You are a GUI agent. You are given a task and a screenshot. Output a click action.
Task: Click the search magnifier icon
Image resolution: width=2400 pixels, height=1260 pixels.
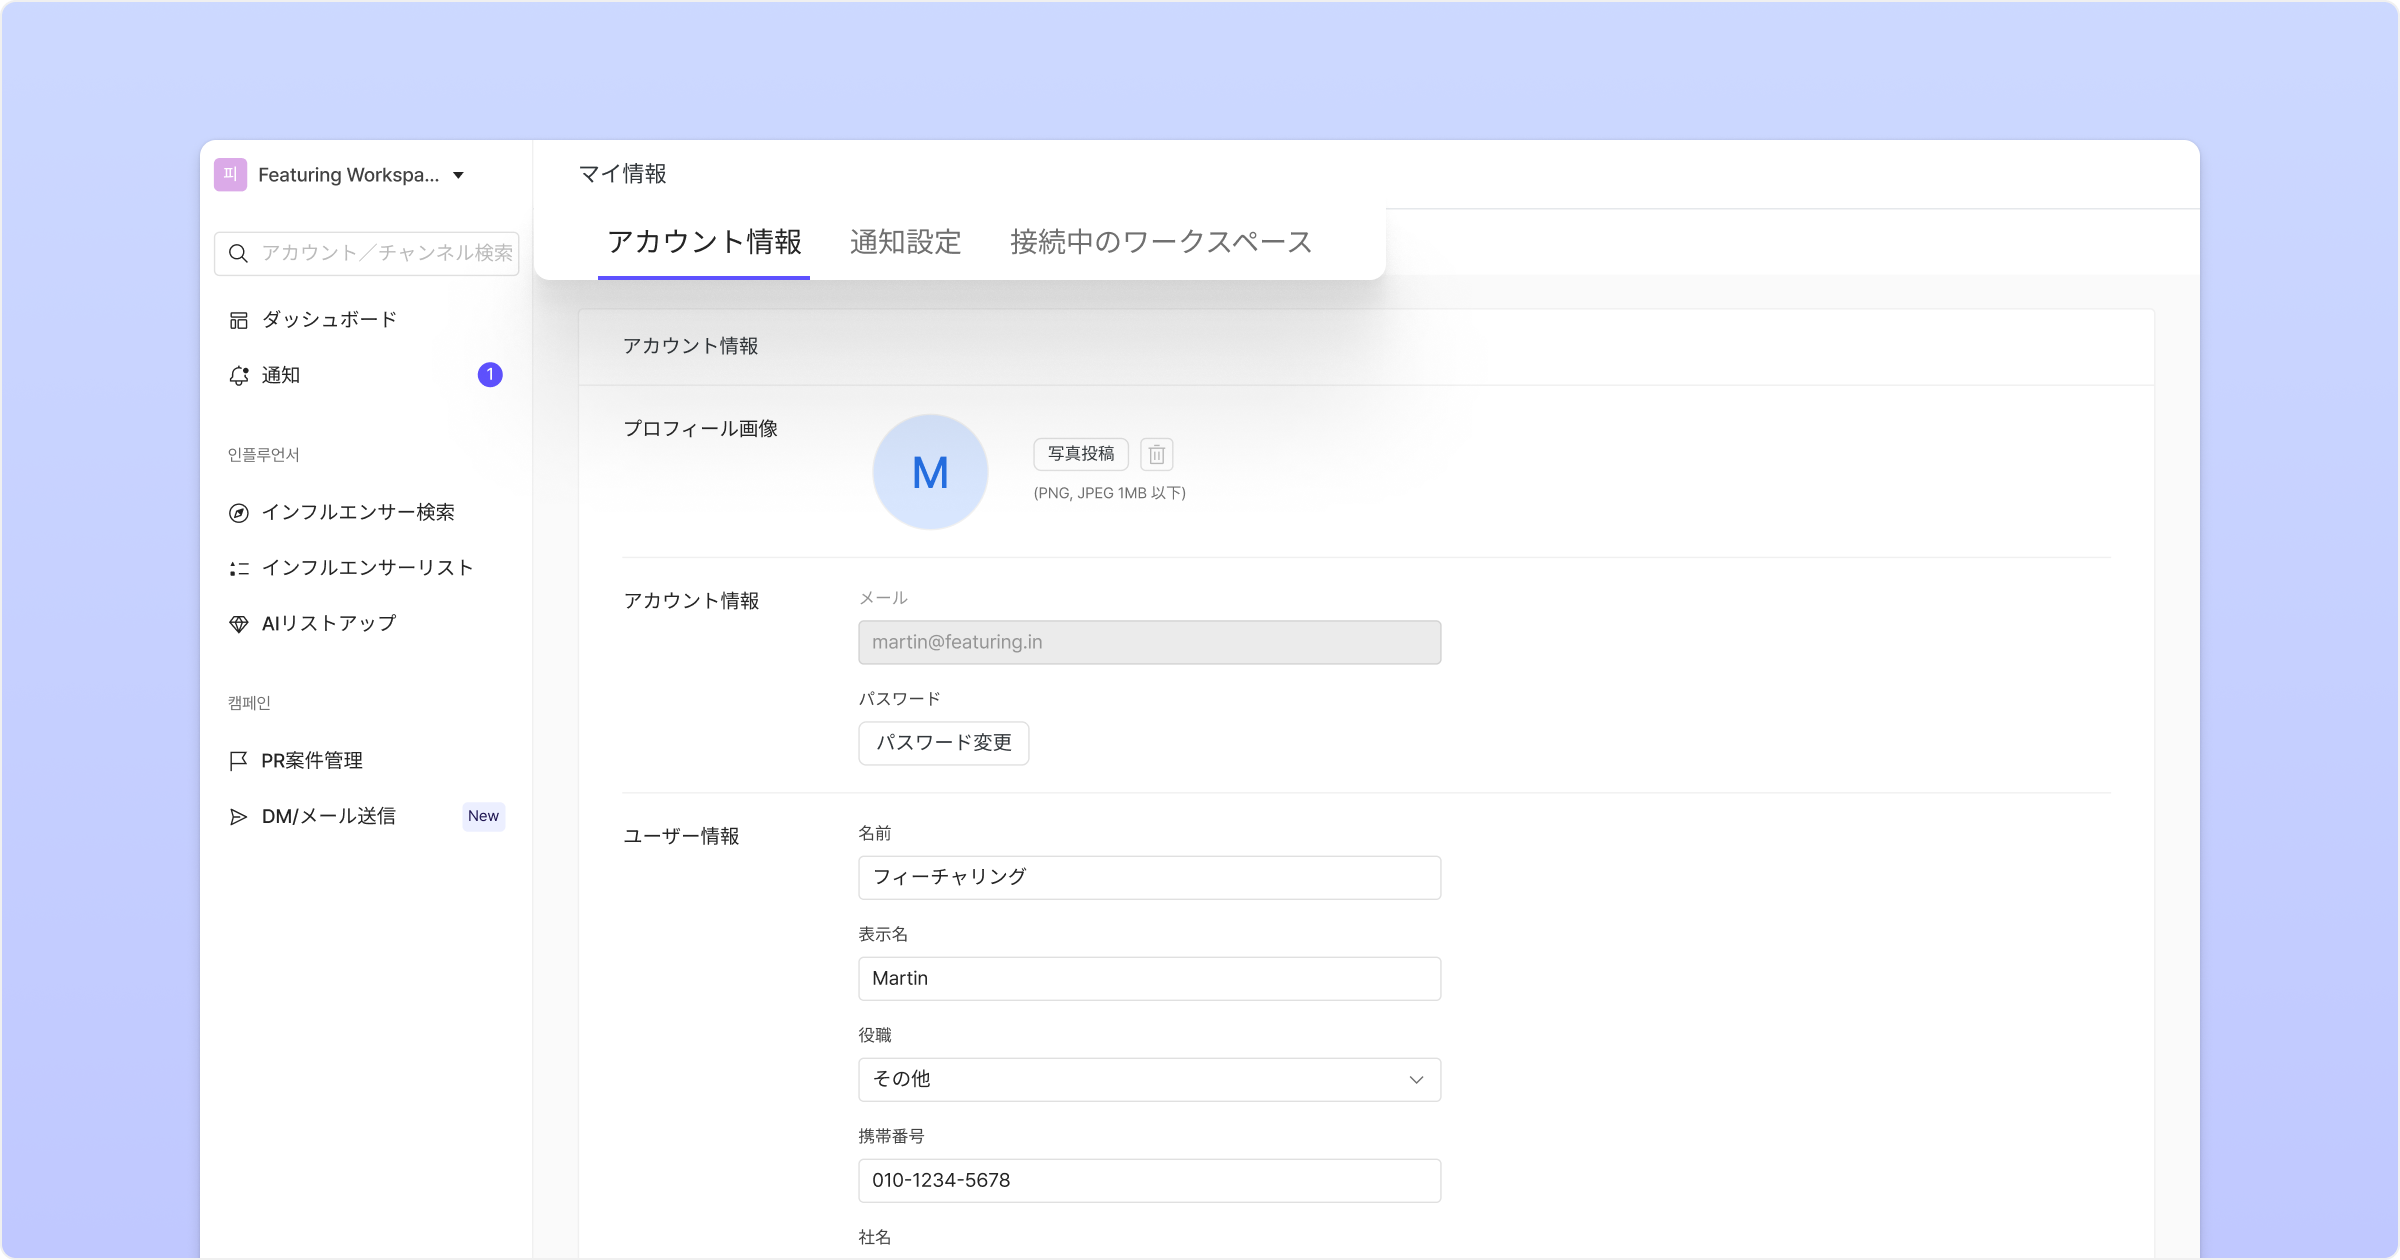coord(238,254)
